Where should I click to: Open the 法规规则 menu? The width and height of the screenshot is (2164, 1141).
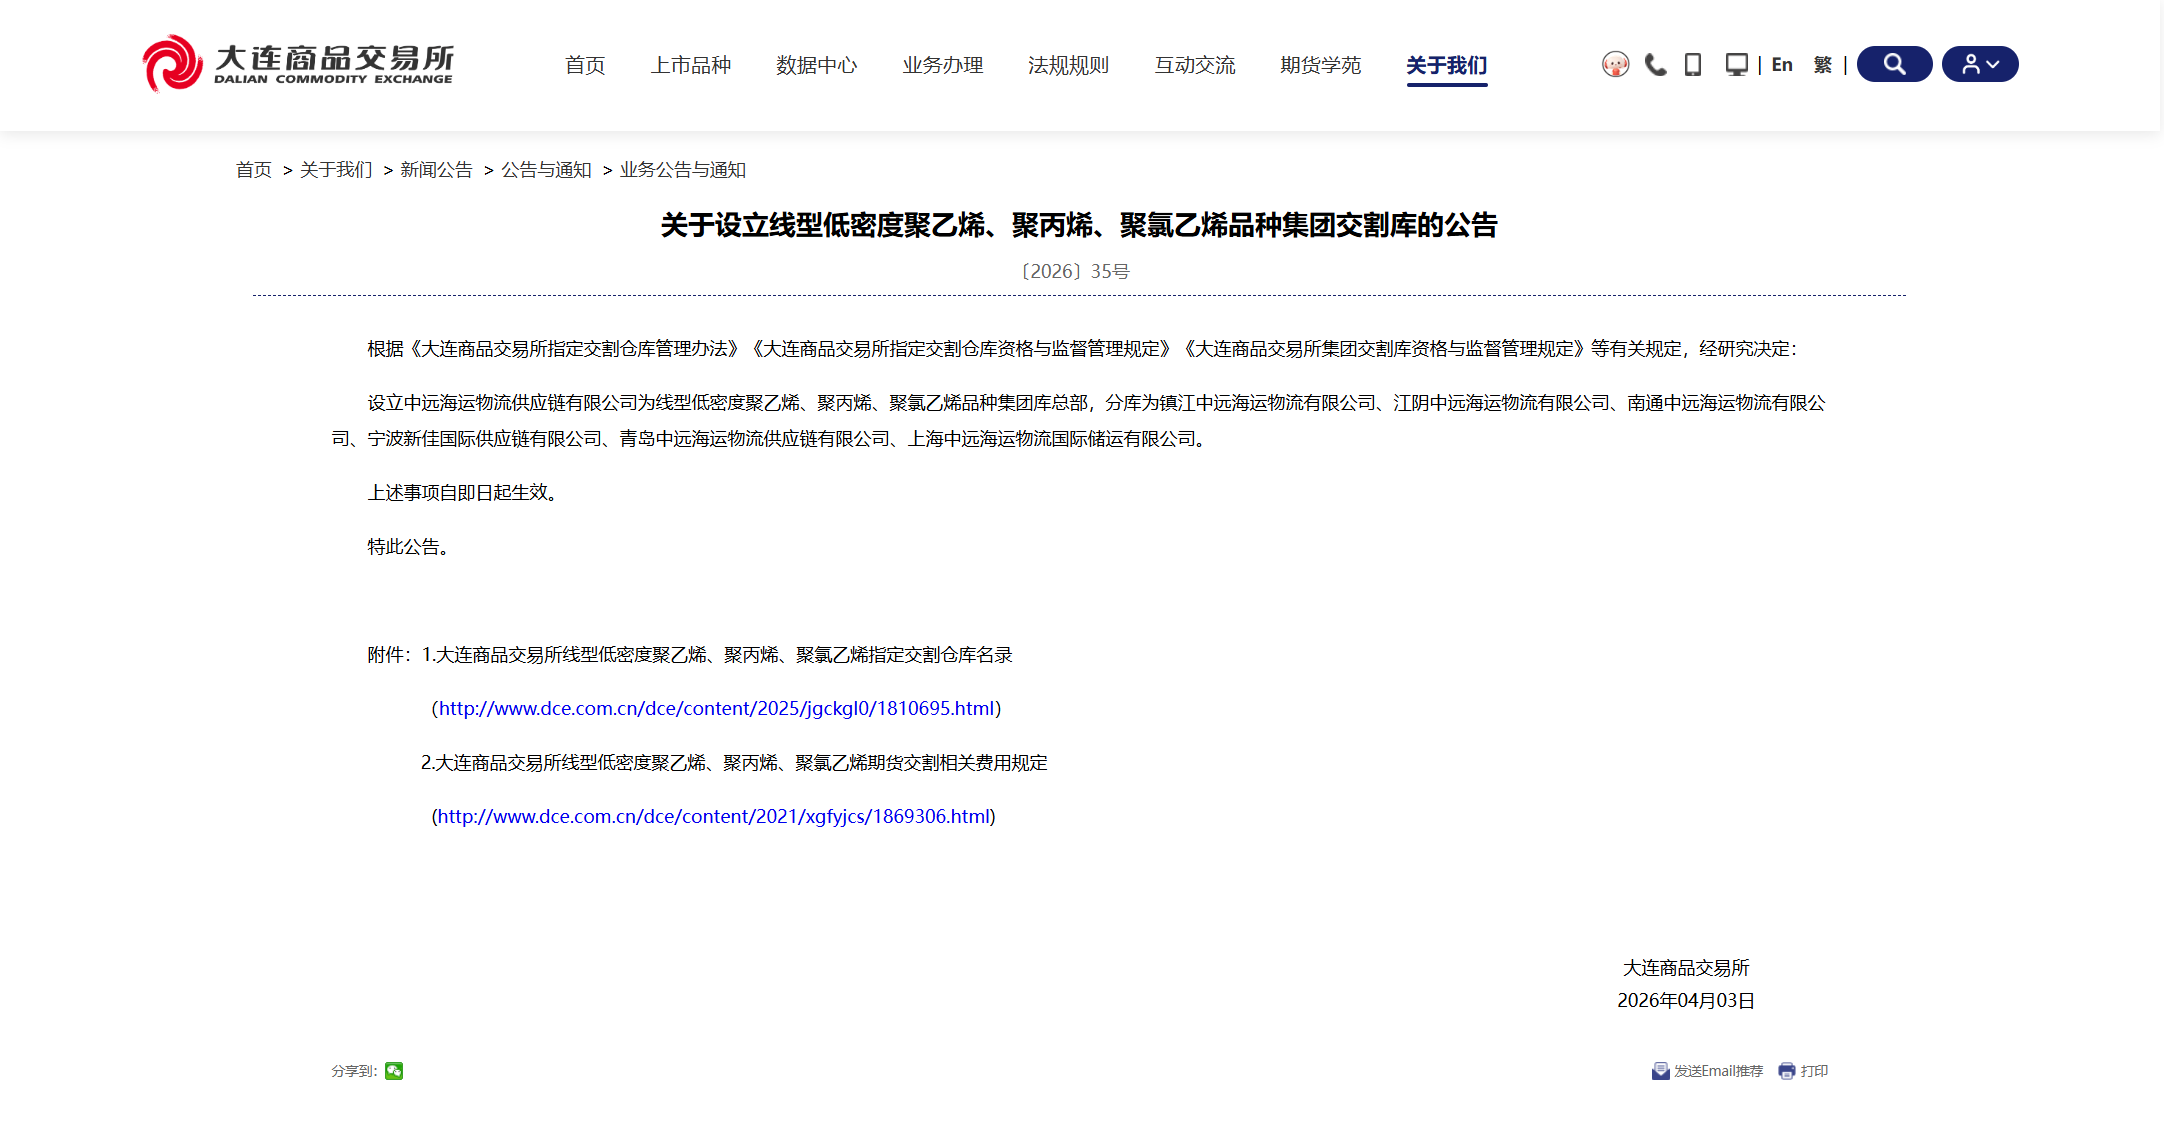(1068, 64)
